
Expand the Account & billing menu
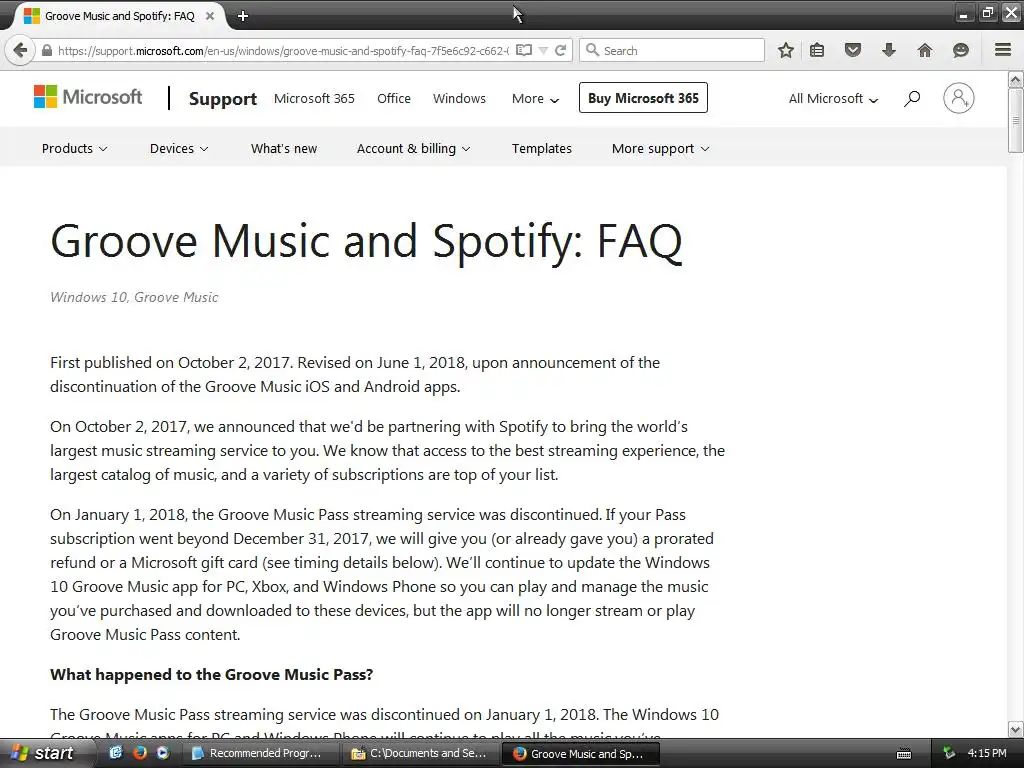coord(413,149)
